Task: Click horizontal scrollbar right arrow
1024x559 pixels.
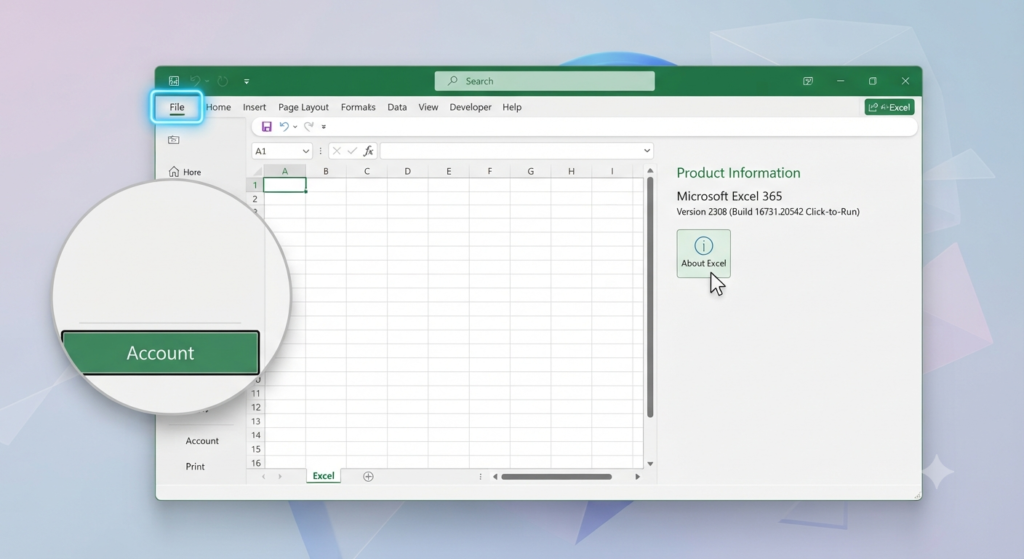Action: (637, 477)
